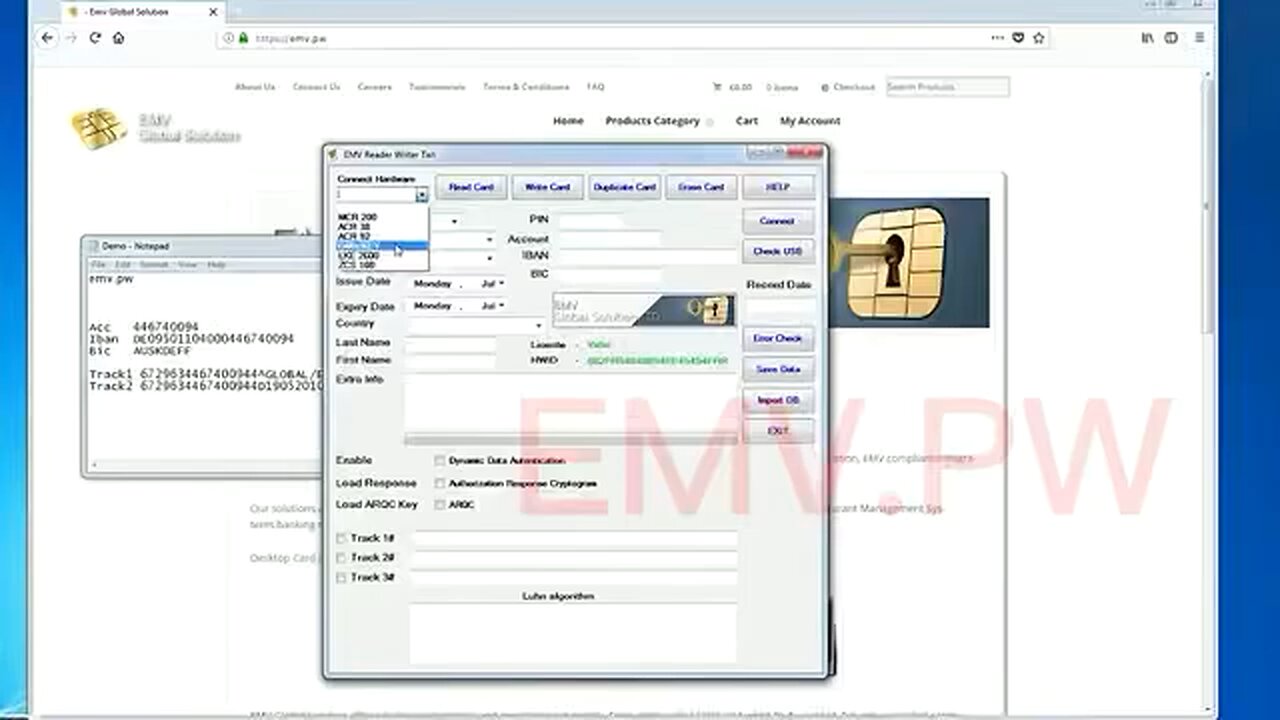Expand the Country dropdown
This screenshot has width=1280, height=720.
[x=538, y=326]
